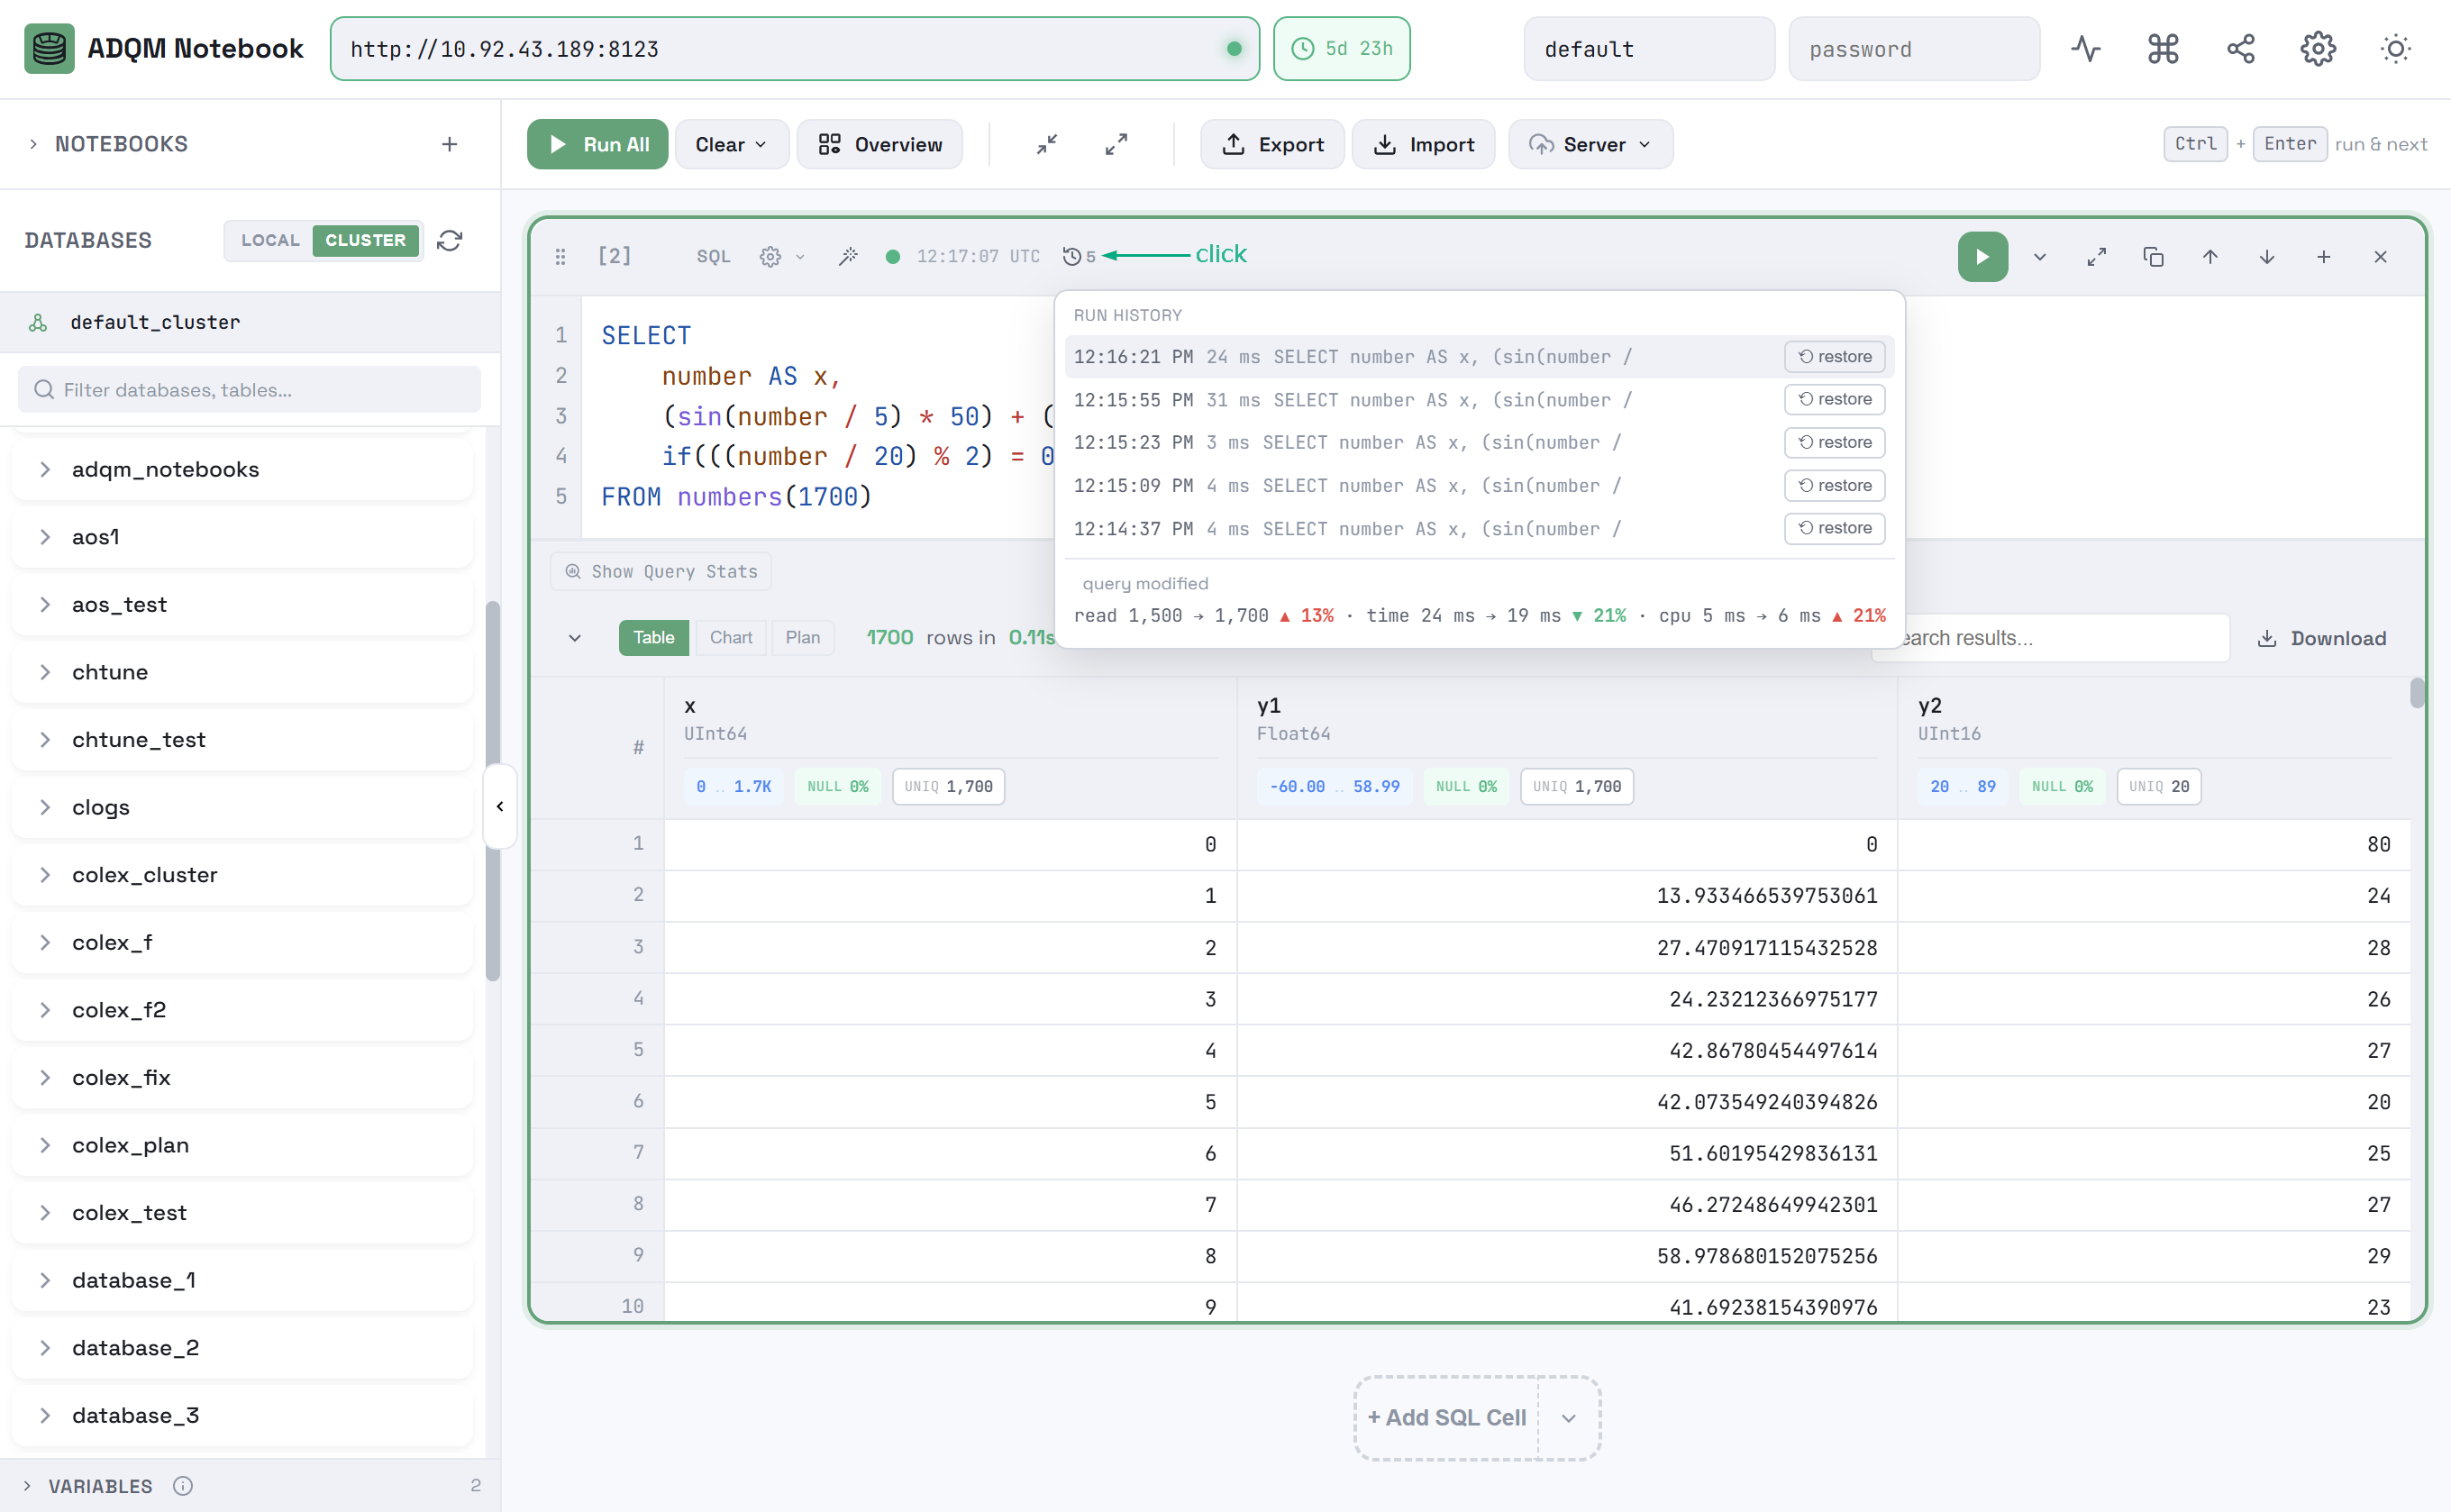Insert a cell below with plus icon
Screen dimensions: 2451x1512
[x=2323, y=257]
